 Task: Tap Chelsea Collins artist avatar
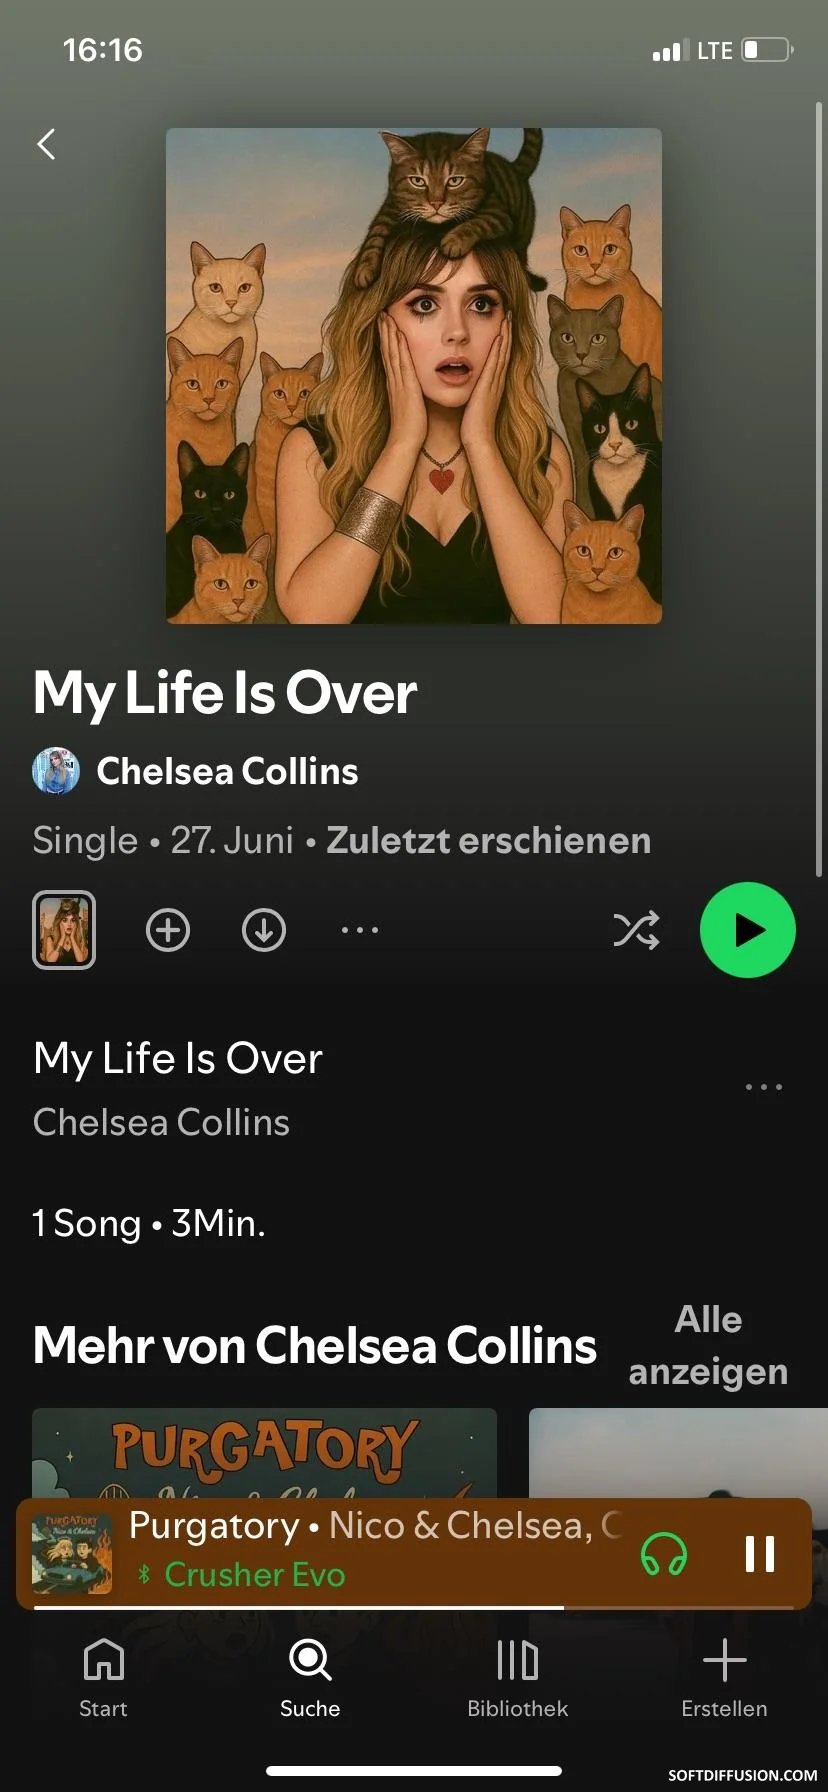[x=56, y=771]
